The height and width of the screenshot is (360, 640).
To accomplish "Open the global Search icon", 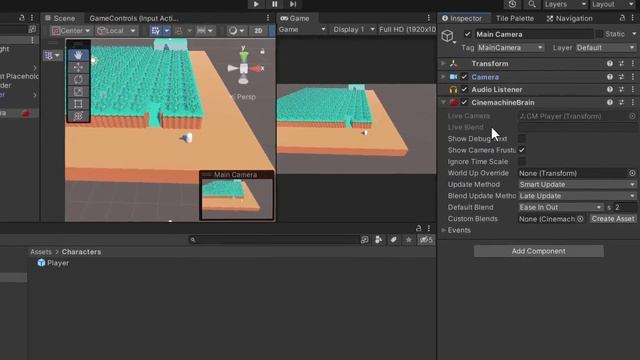I will click(x=532, y=4).
